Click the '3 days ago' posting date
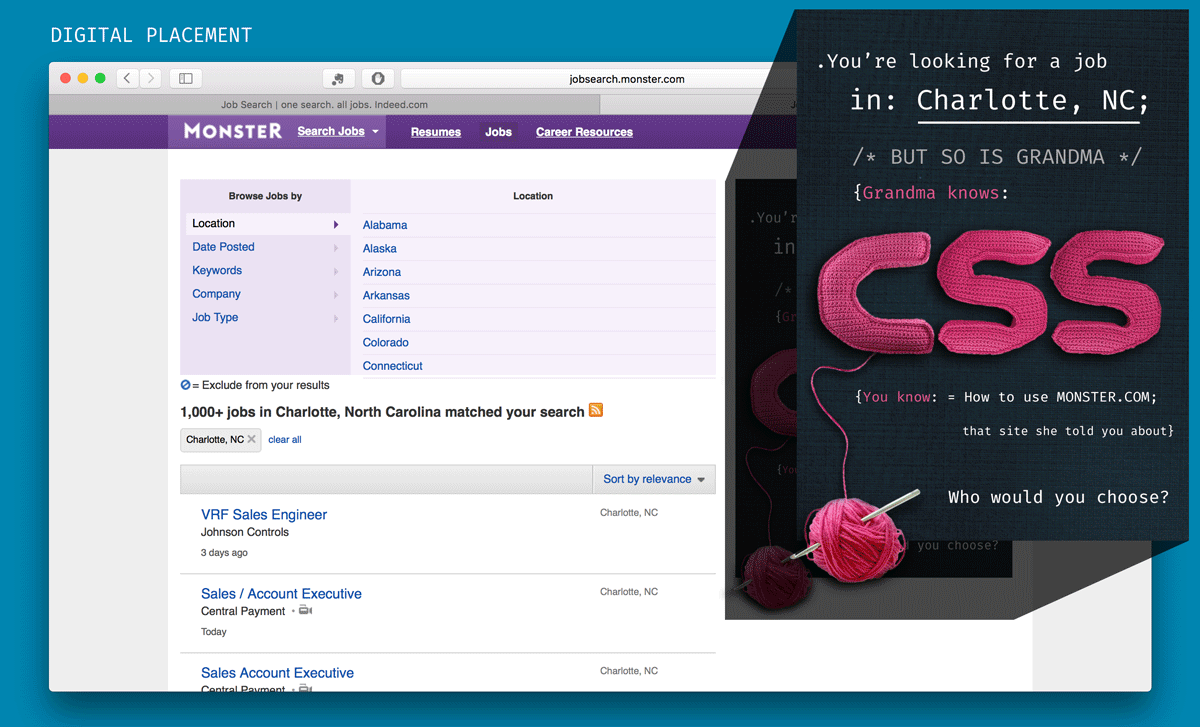The width and height of the screenshot is (1200, 727). click(224, 553)
